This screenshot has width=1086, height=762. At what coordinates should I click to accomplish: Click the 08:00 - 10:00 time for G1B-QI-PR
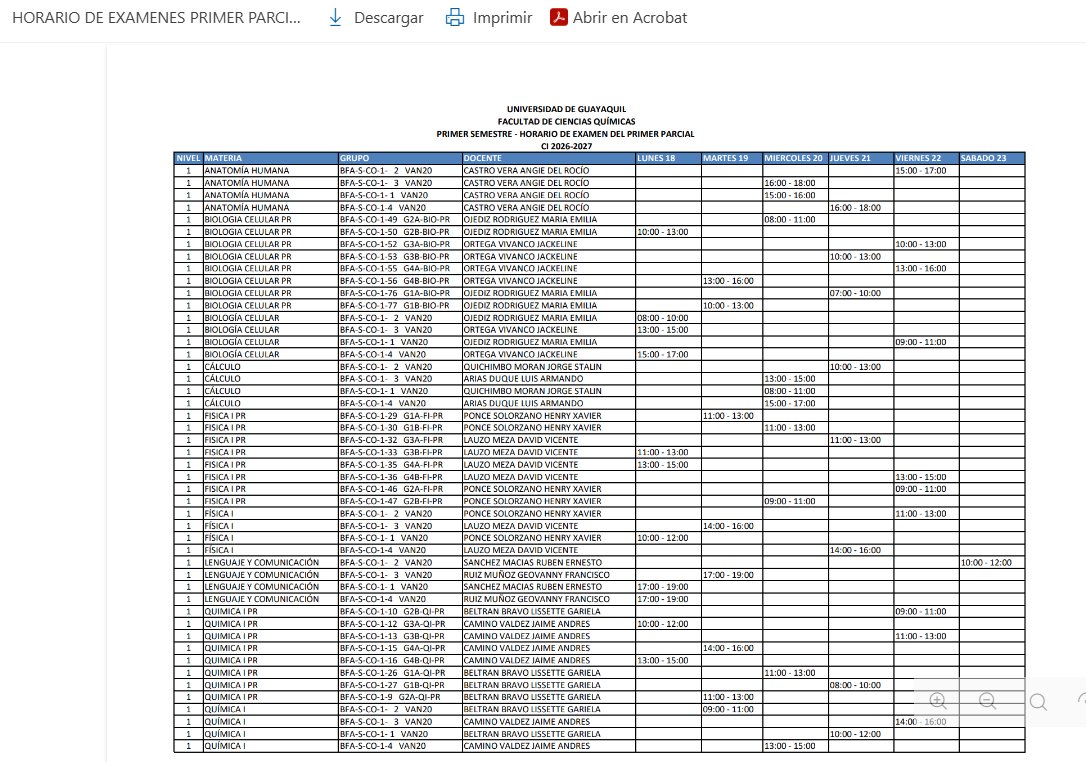855,685
